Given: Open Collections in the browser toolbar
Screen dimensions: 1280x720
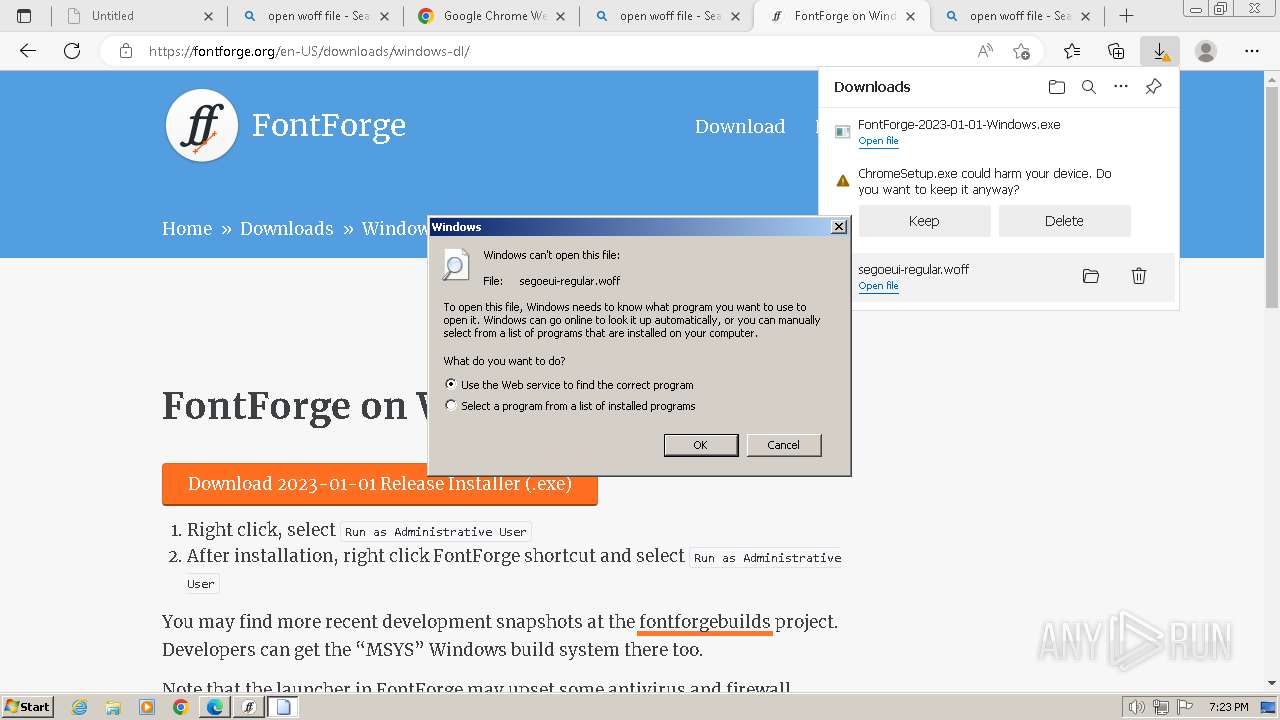Looking at the screenshot, I should click(1116, 51).
